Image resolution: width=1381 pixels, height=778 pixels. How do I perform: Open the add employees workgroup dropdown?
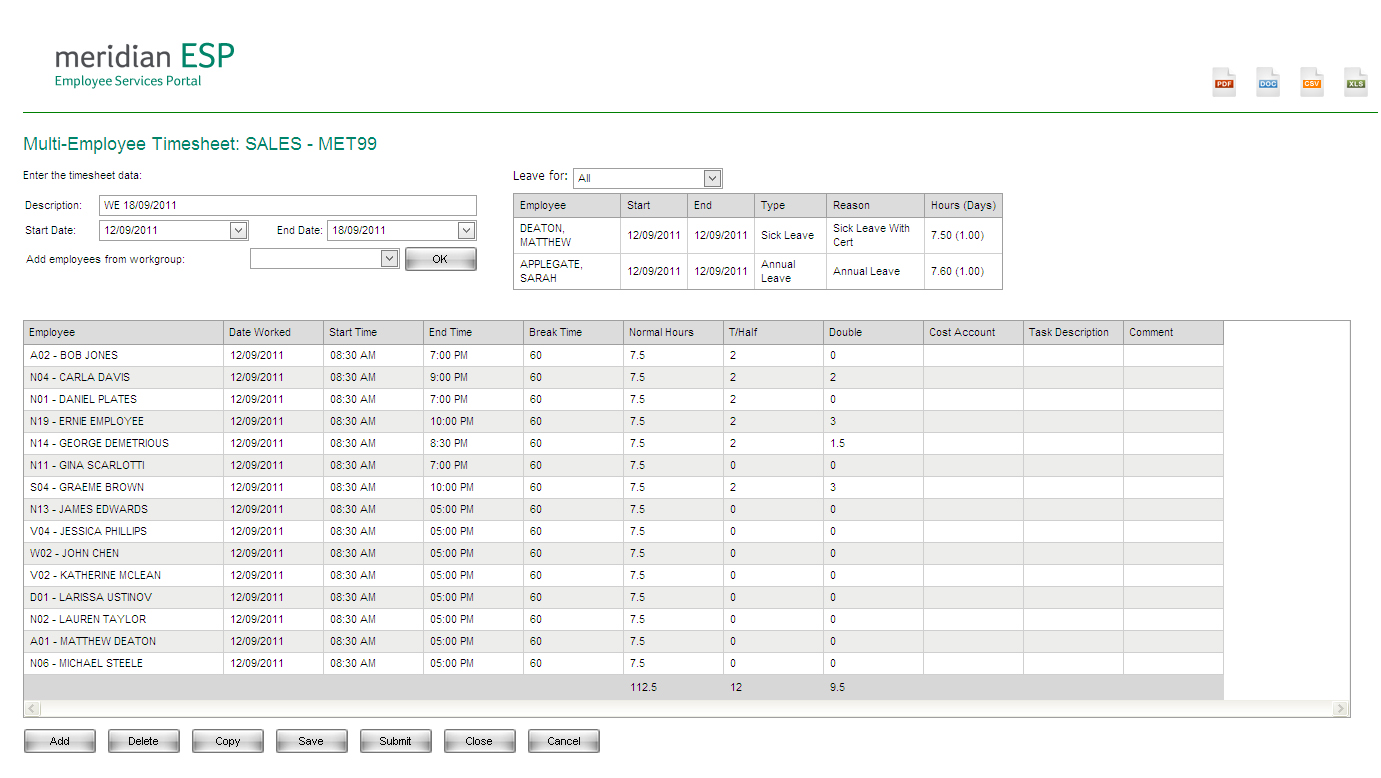click(390, 259)
